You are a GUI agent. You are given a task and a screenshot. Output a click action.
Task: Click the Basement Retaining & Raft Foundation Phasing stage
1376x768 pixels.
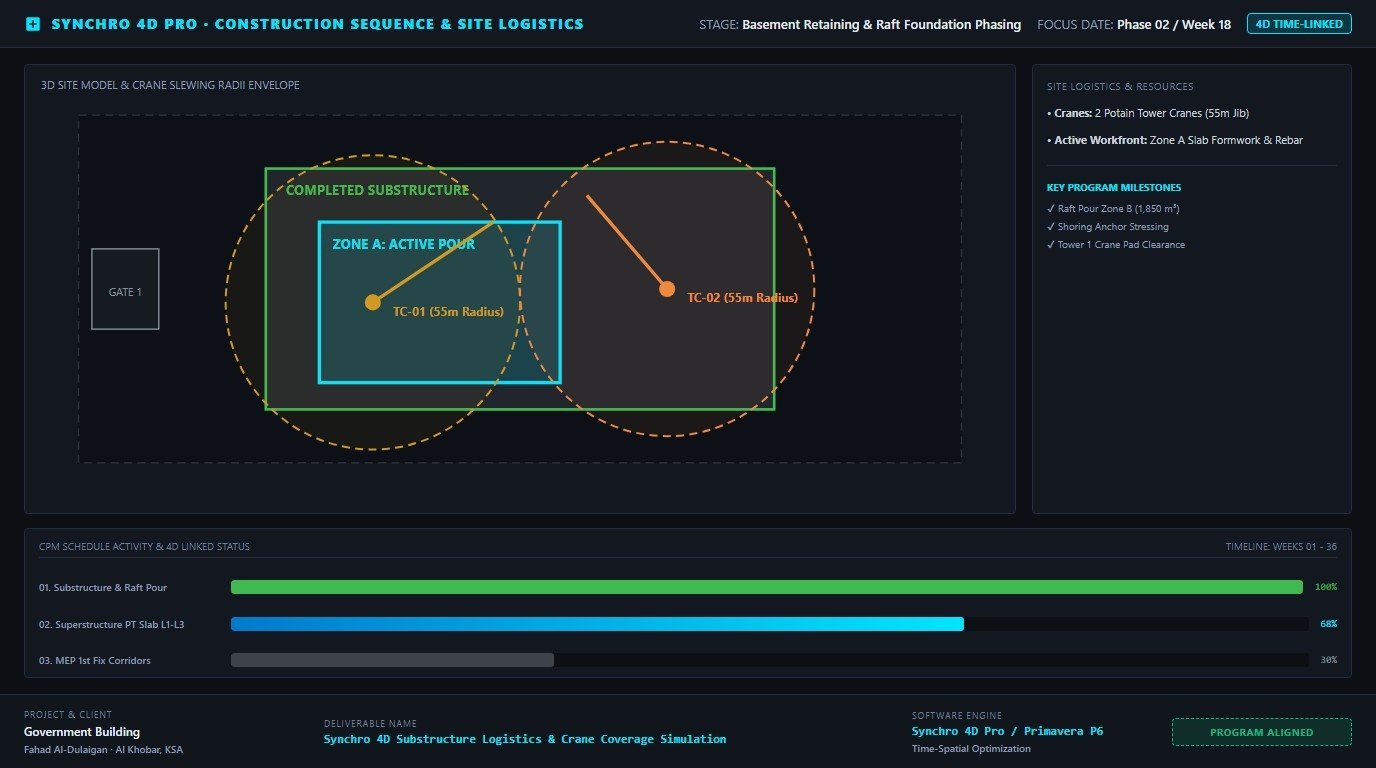[881, 24]
